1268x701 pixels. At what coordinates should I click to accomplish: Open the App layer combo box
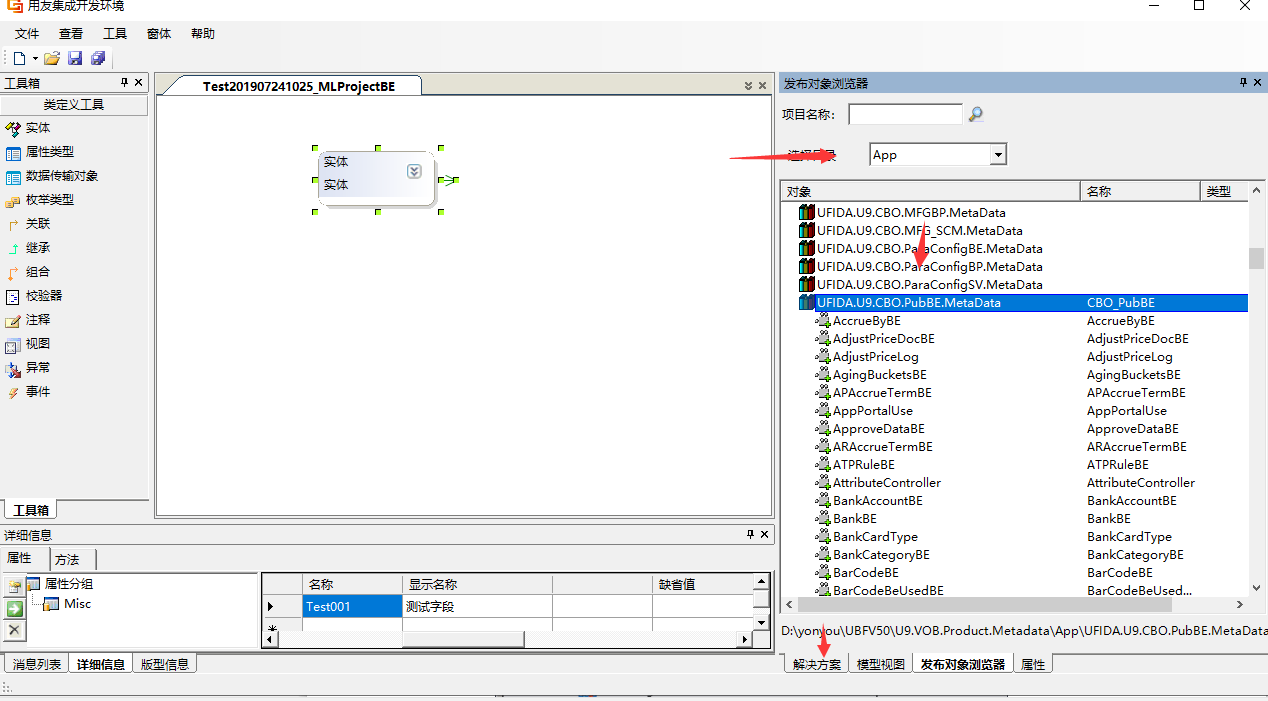pyautogui.click(x=938, y=154)
